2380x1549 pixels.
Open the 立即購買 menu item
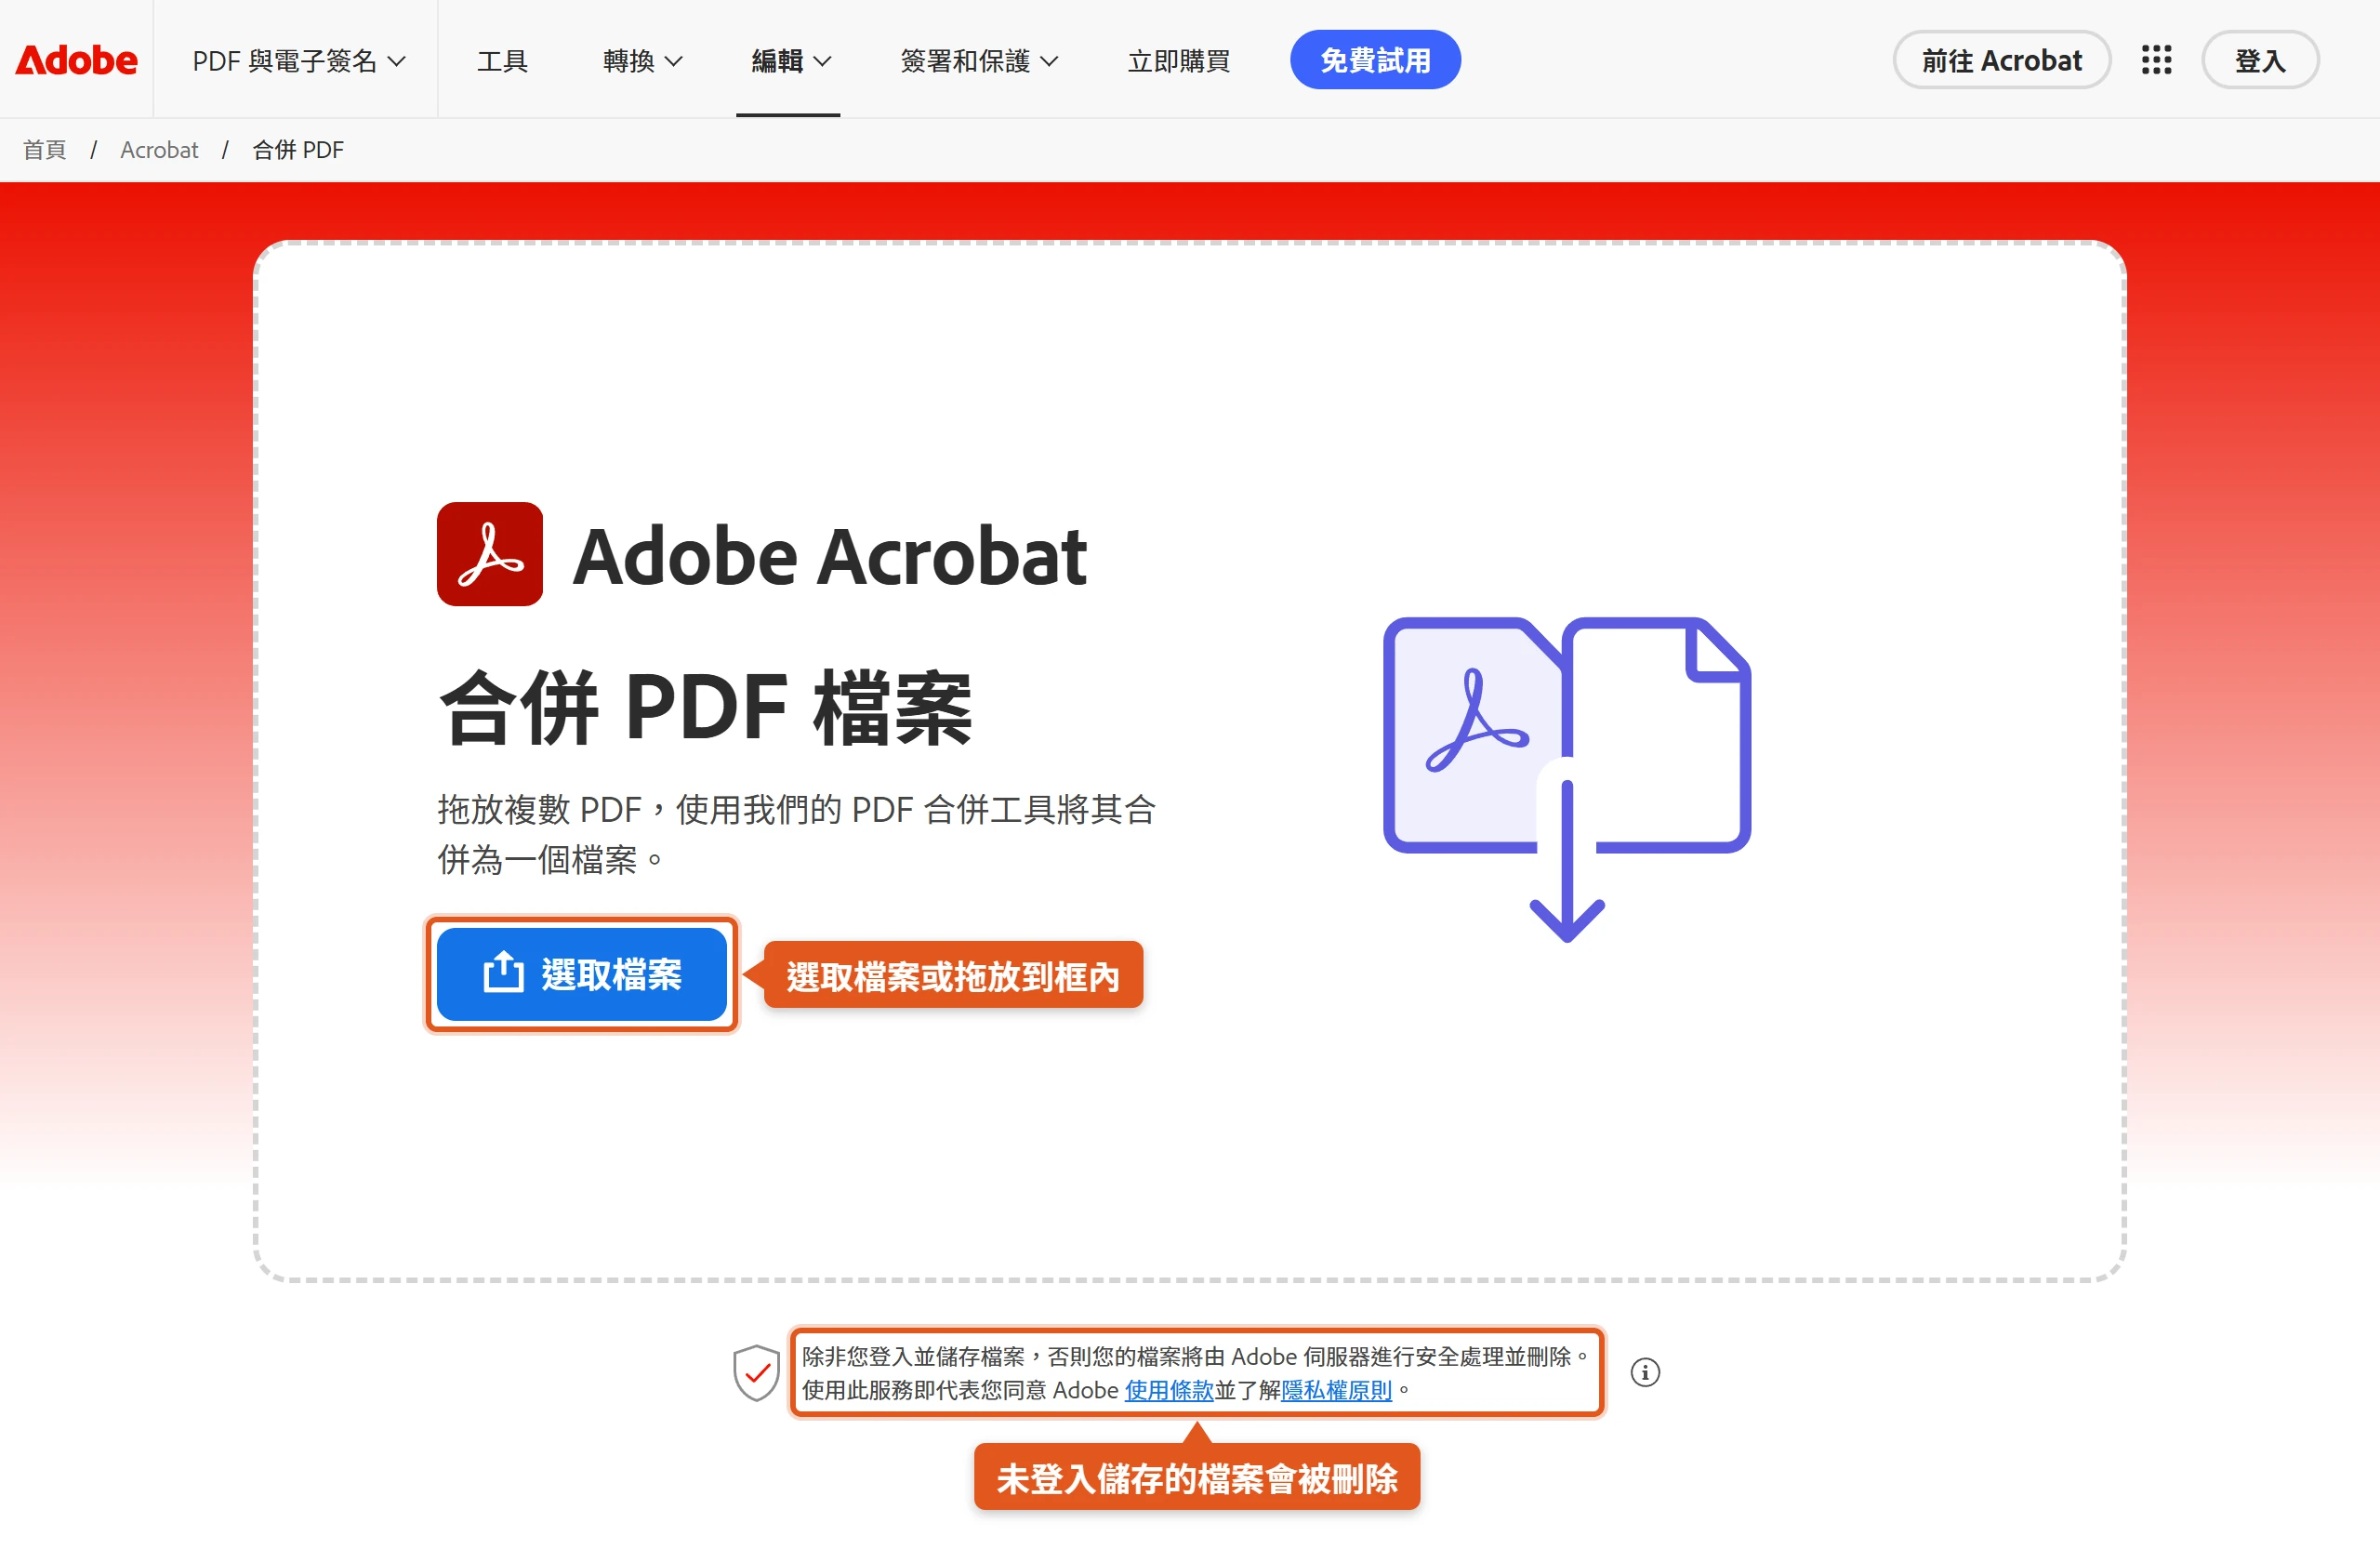[1179, 61]
